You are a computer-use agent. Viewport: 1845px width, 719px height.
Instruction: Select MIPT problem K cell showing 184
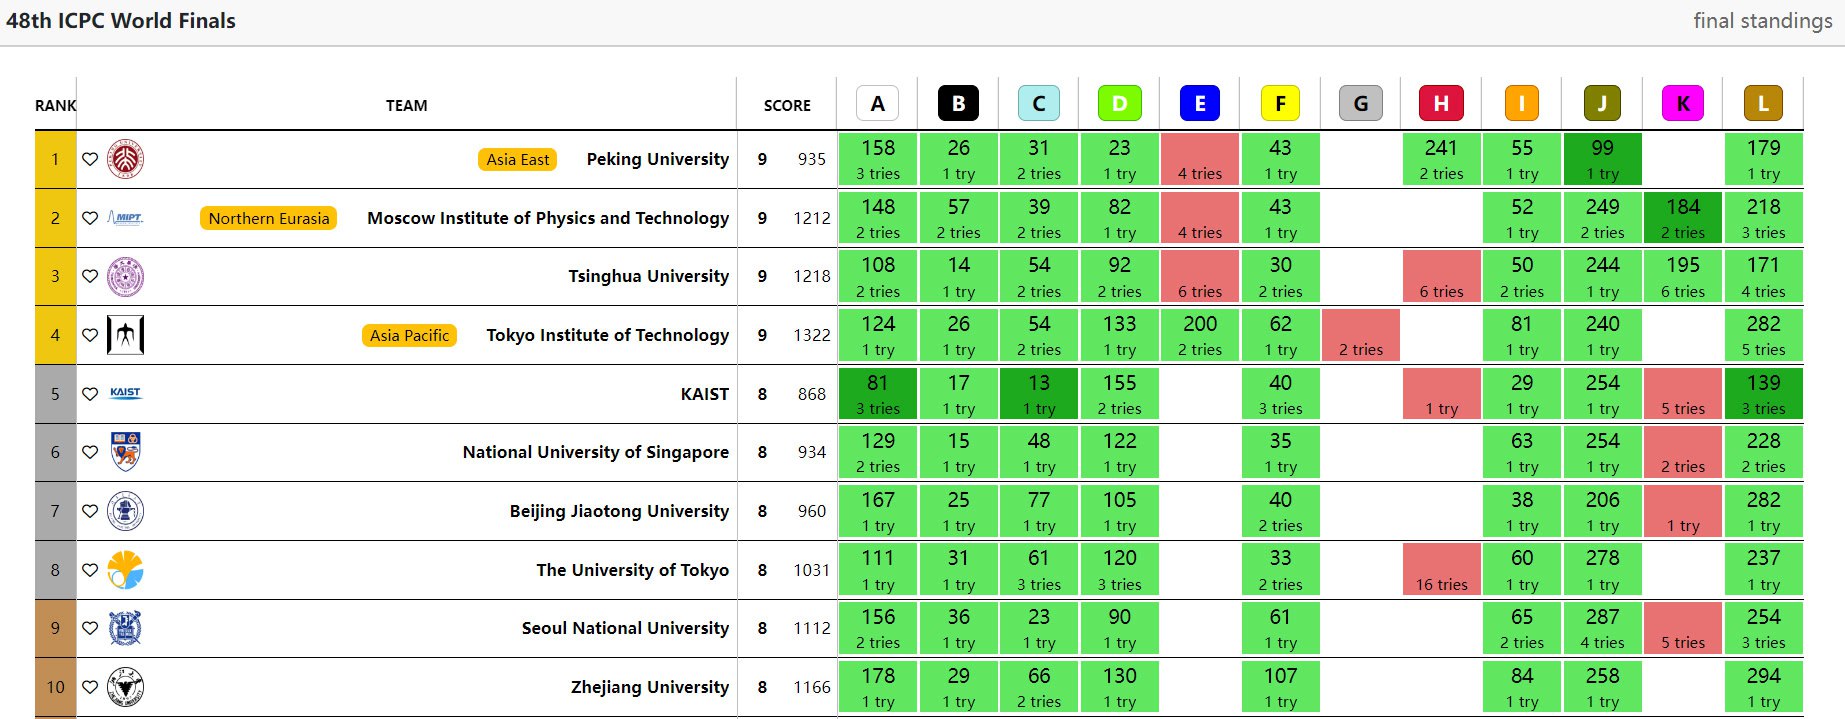(x=1683, y=218)
